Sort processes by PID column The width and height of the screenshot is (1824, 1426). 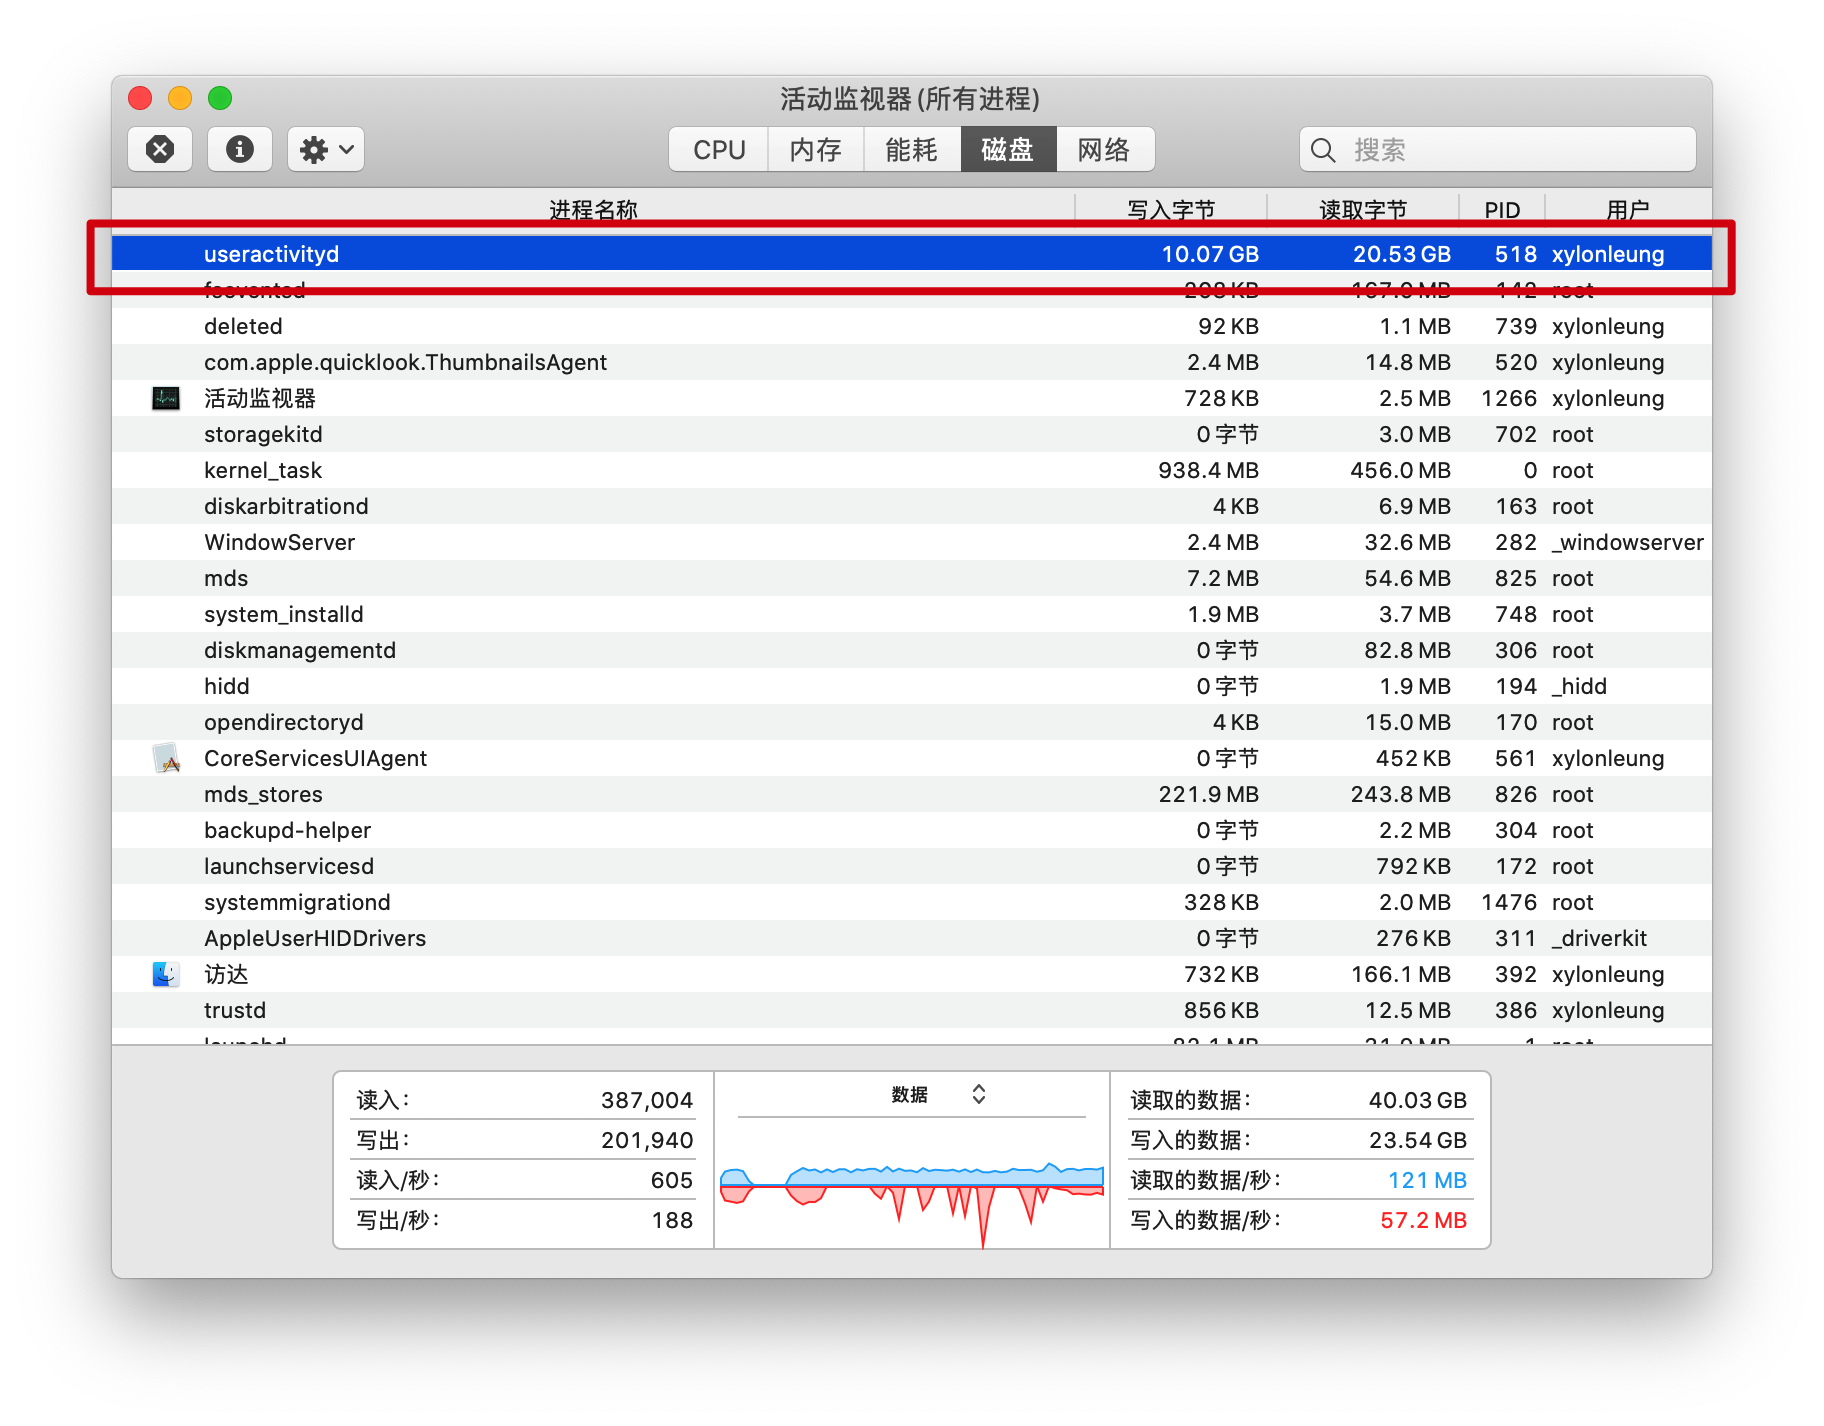click(1501, 209)
